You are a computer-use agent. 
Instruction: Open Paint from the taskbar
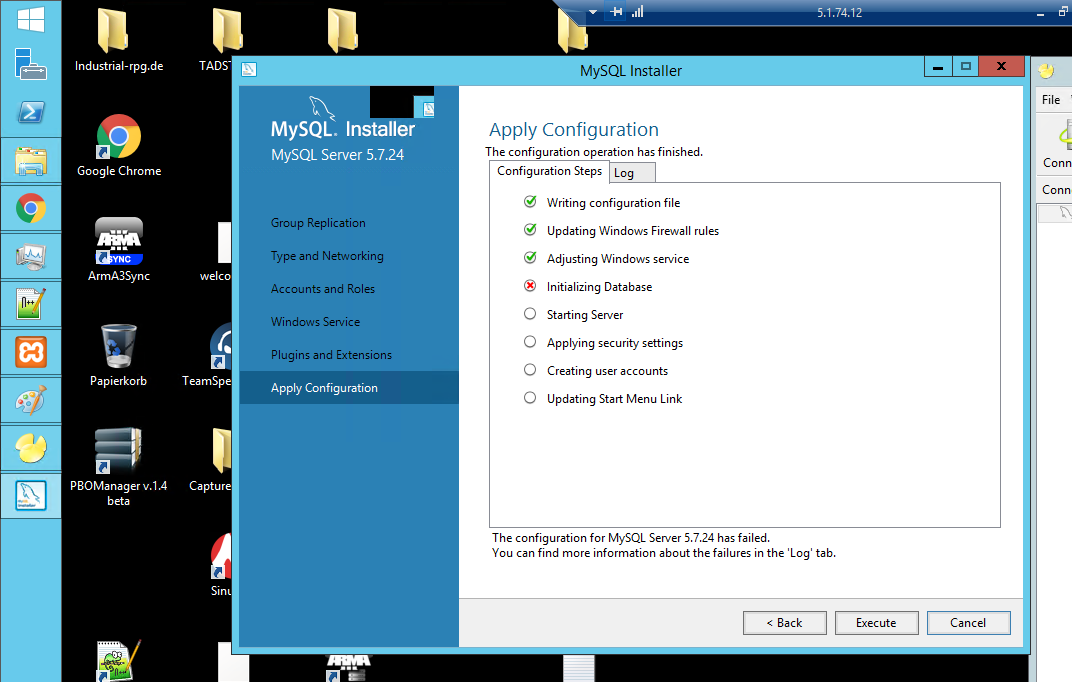click(31, 400)
